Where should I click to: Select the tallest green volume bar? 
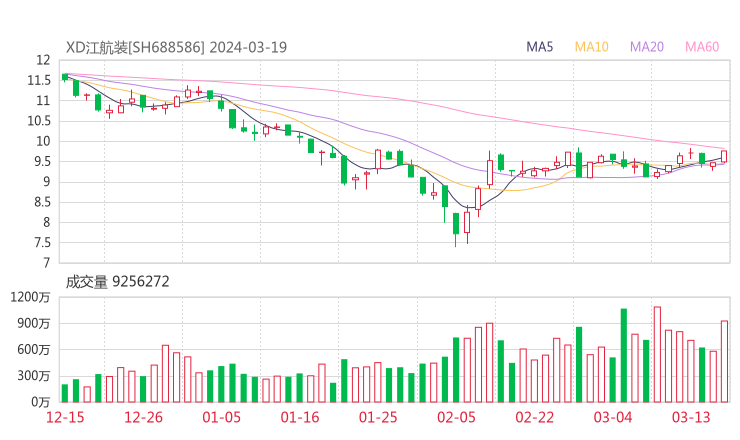[x=623, y=355]
